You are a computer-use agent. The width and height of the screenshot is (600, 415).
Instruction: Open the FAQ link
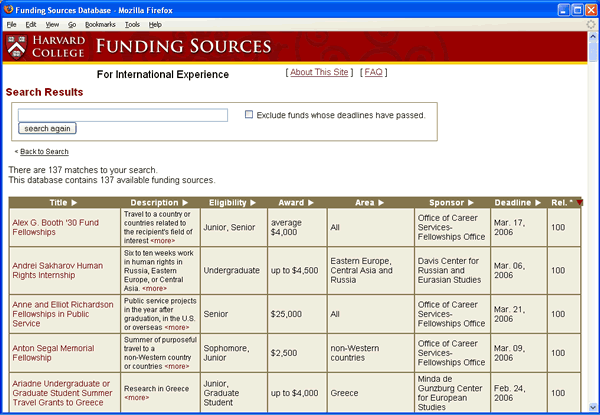tap(373, 72)
